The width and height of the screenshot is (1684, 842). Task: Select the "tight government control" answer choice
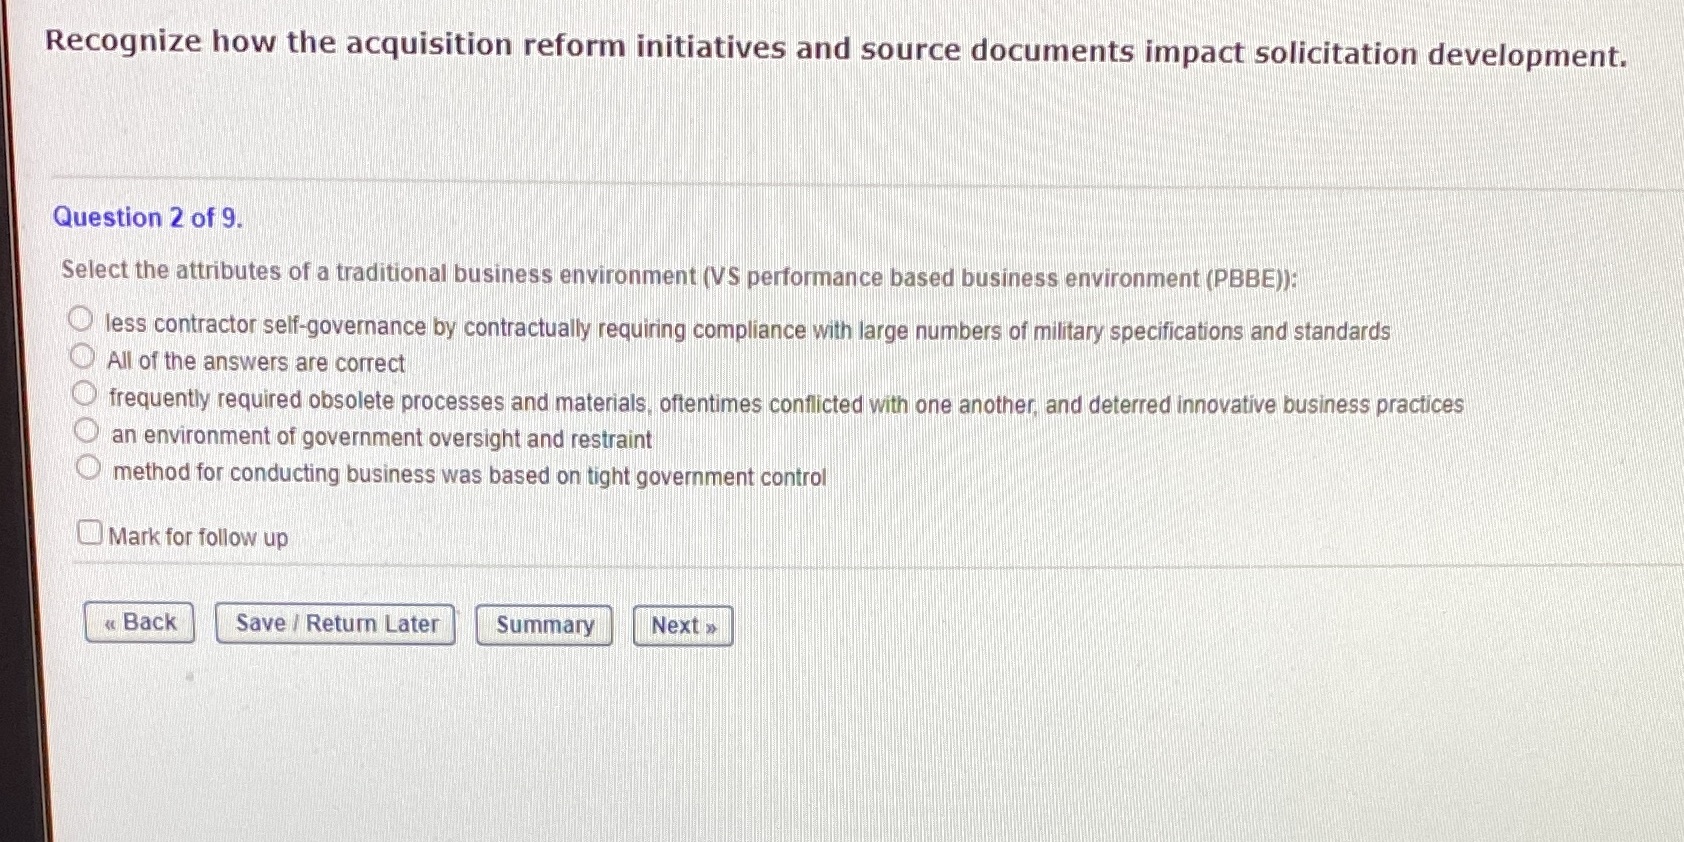coord(88,464)
